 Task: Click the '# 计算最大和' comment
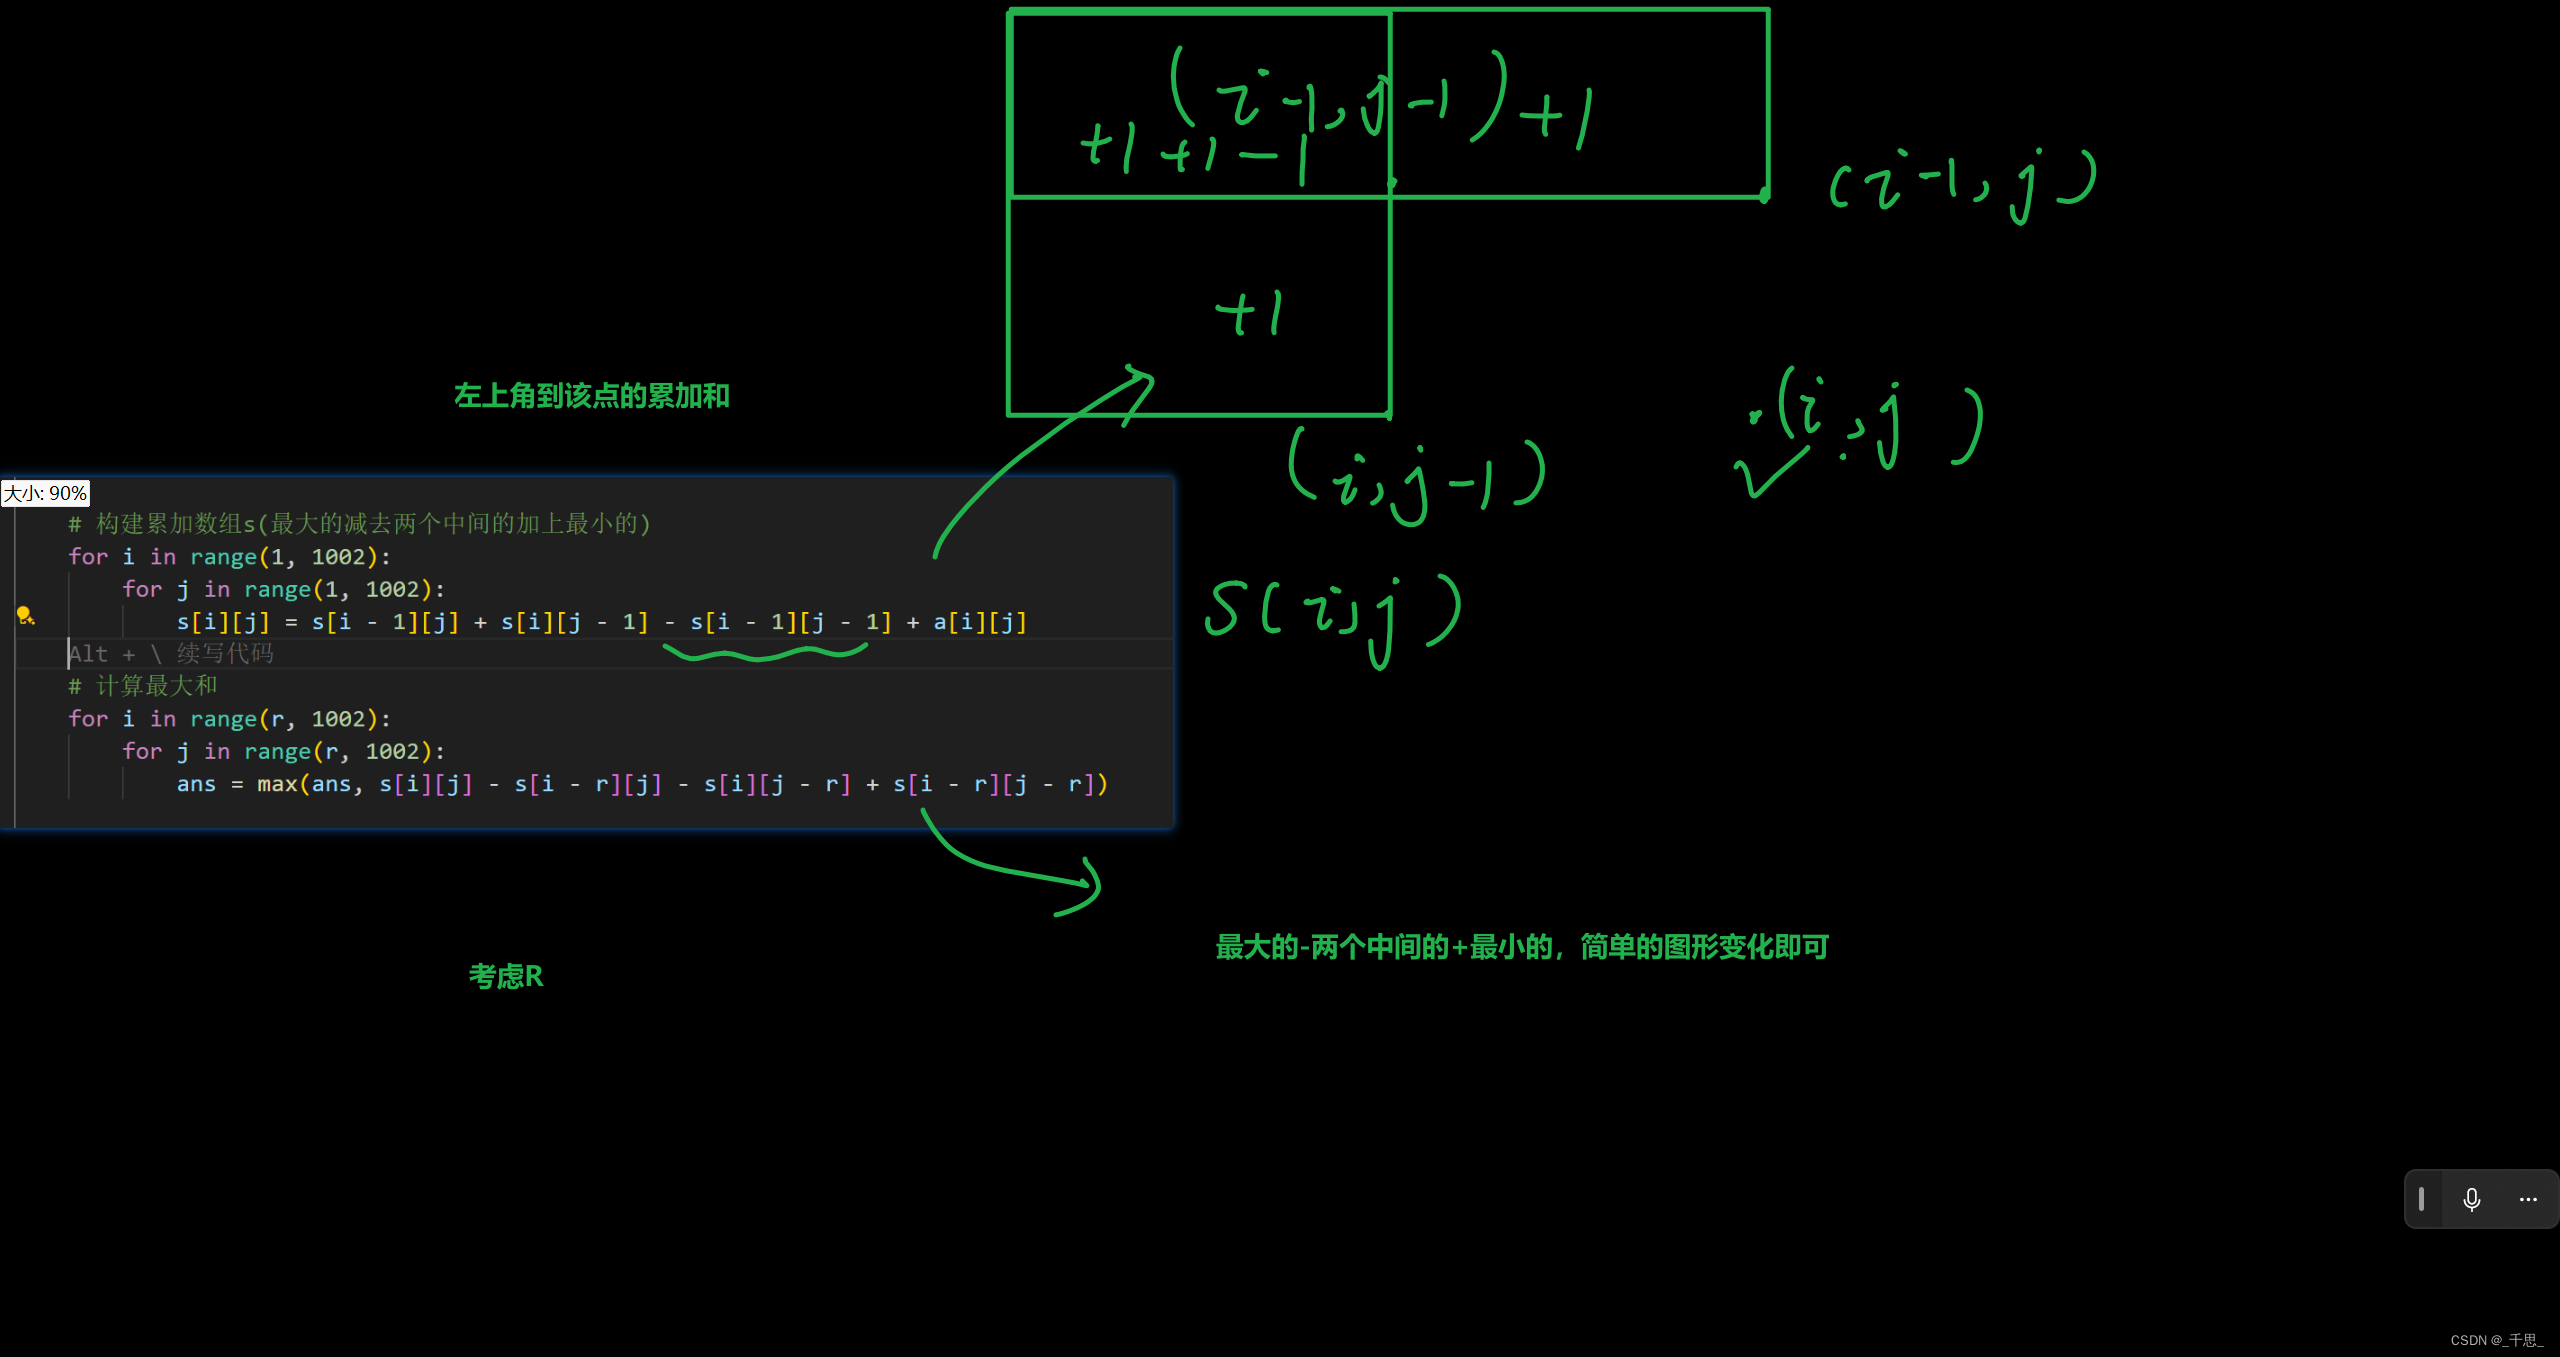click(142, 686)
